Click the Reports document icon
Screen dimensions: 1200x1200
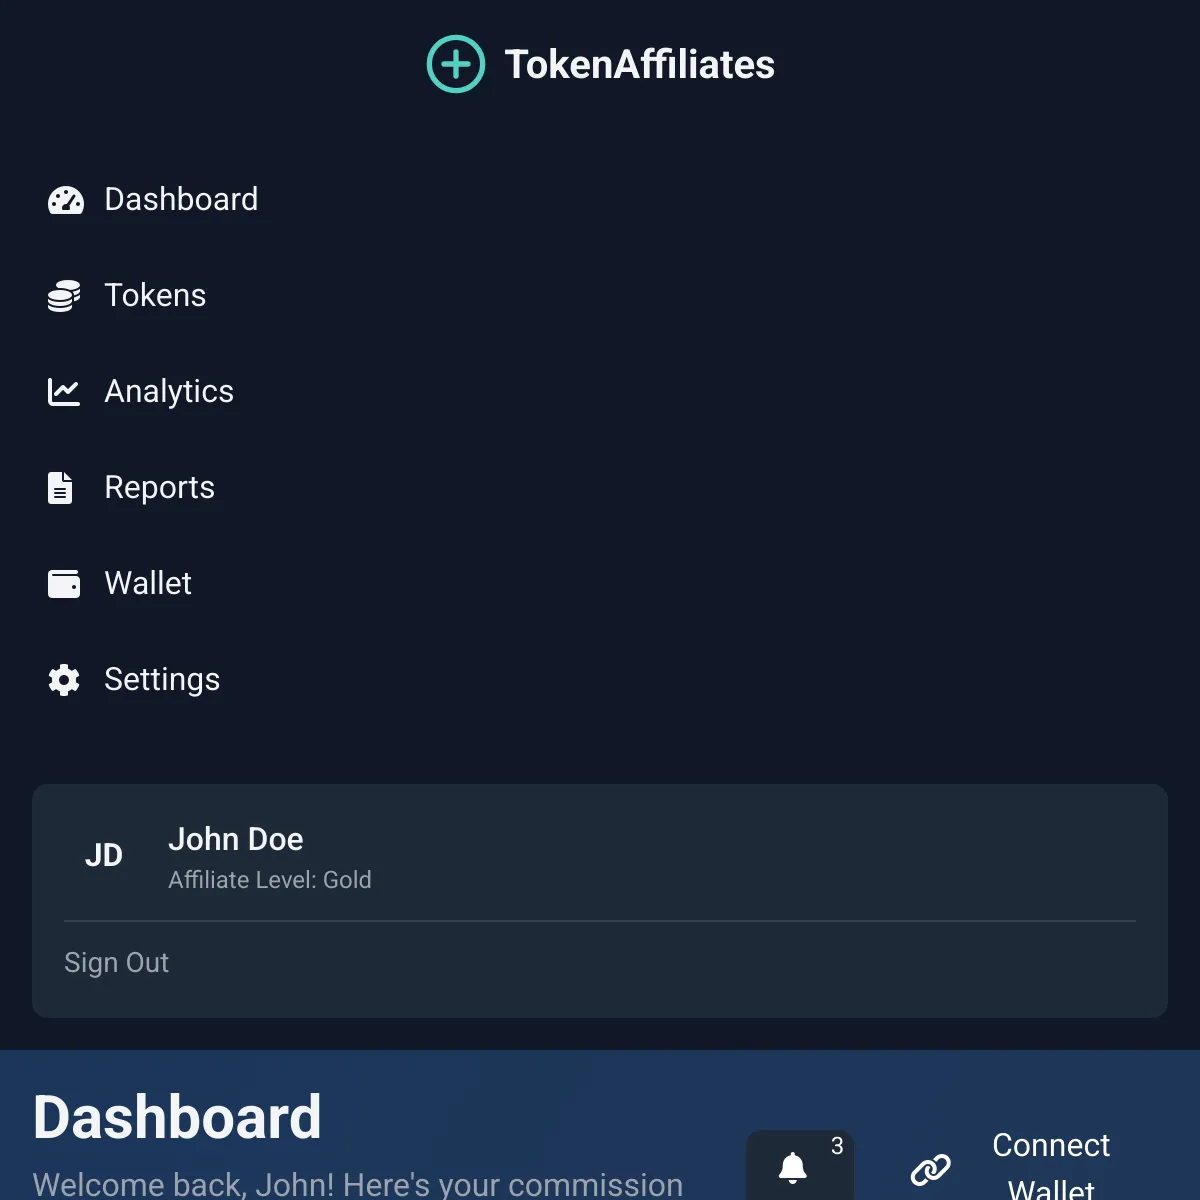click(x=61, y=487)
